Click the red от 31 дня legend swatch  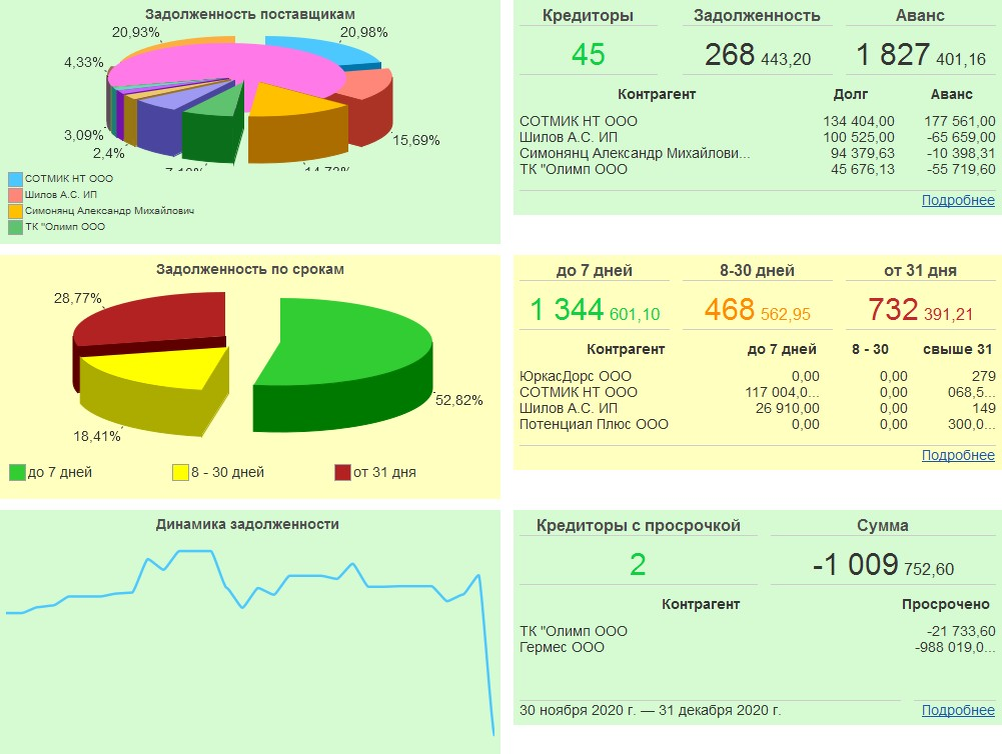(343, 472)
